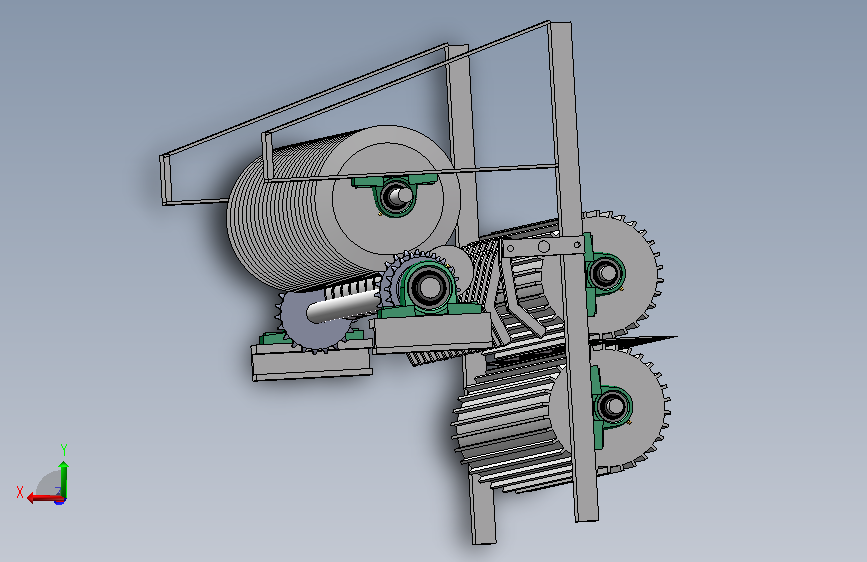Select the black pointed blade at the right
The width and height of the screenshot is (867, 562).
pyautogui.click(x=636, y=341)
